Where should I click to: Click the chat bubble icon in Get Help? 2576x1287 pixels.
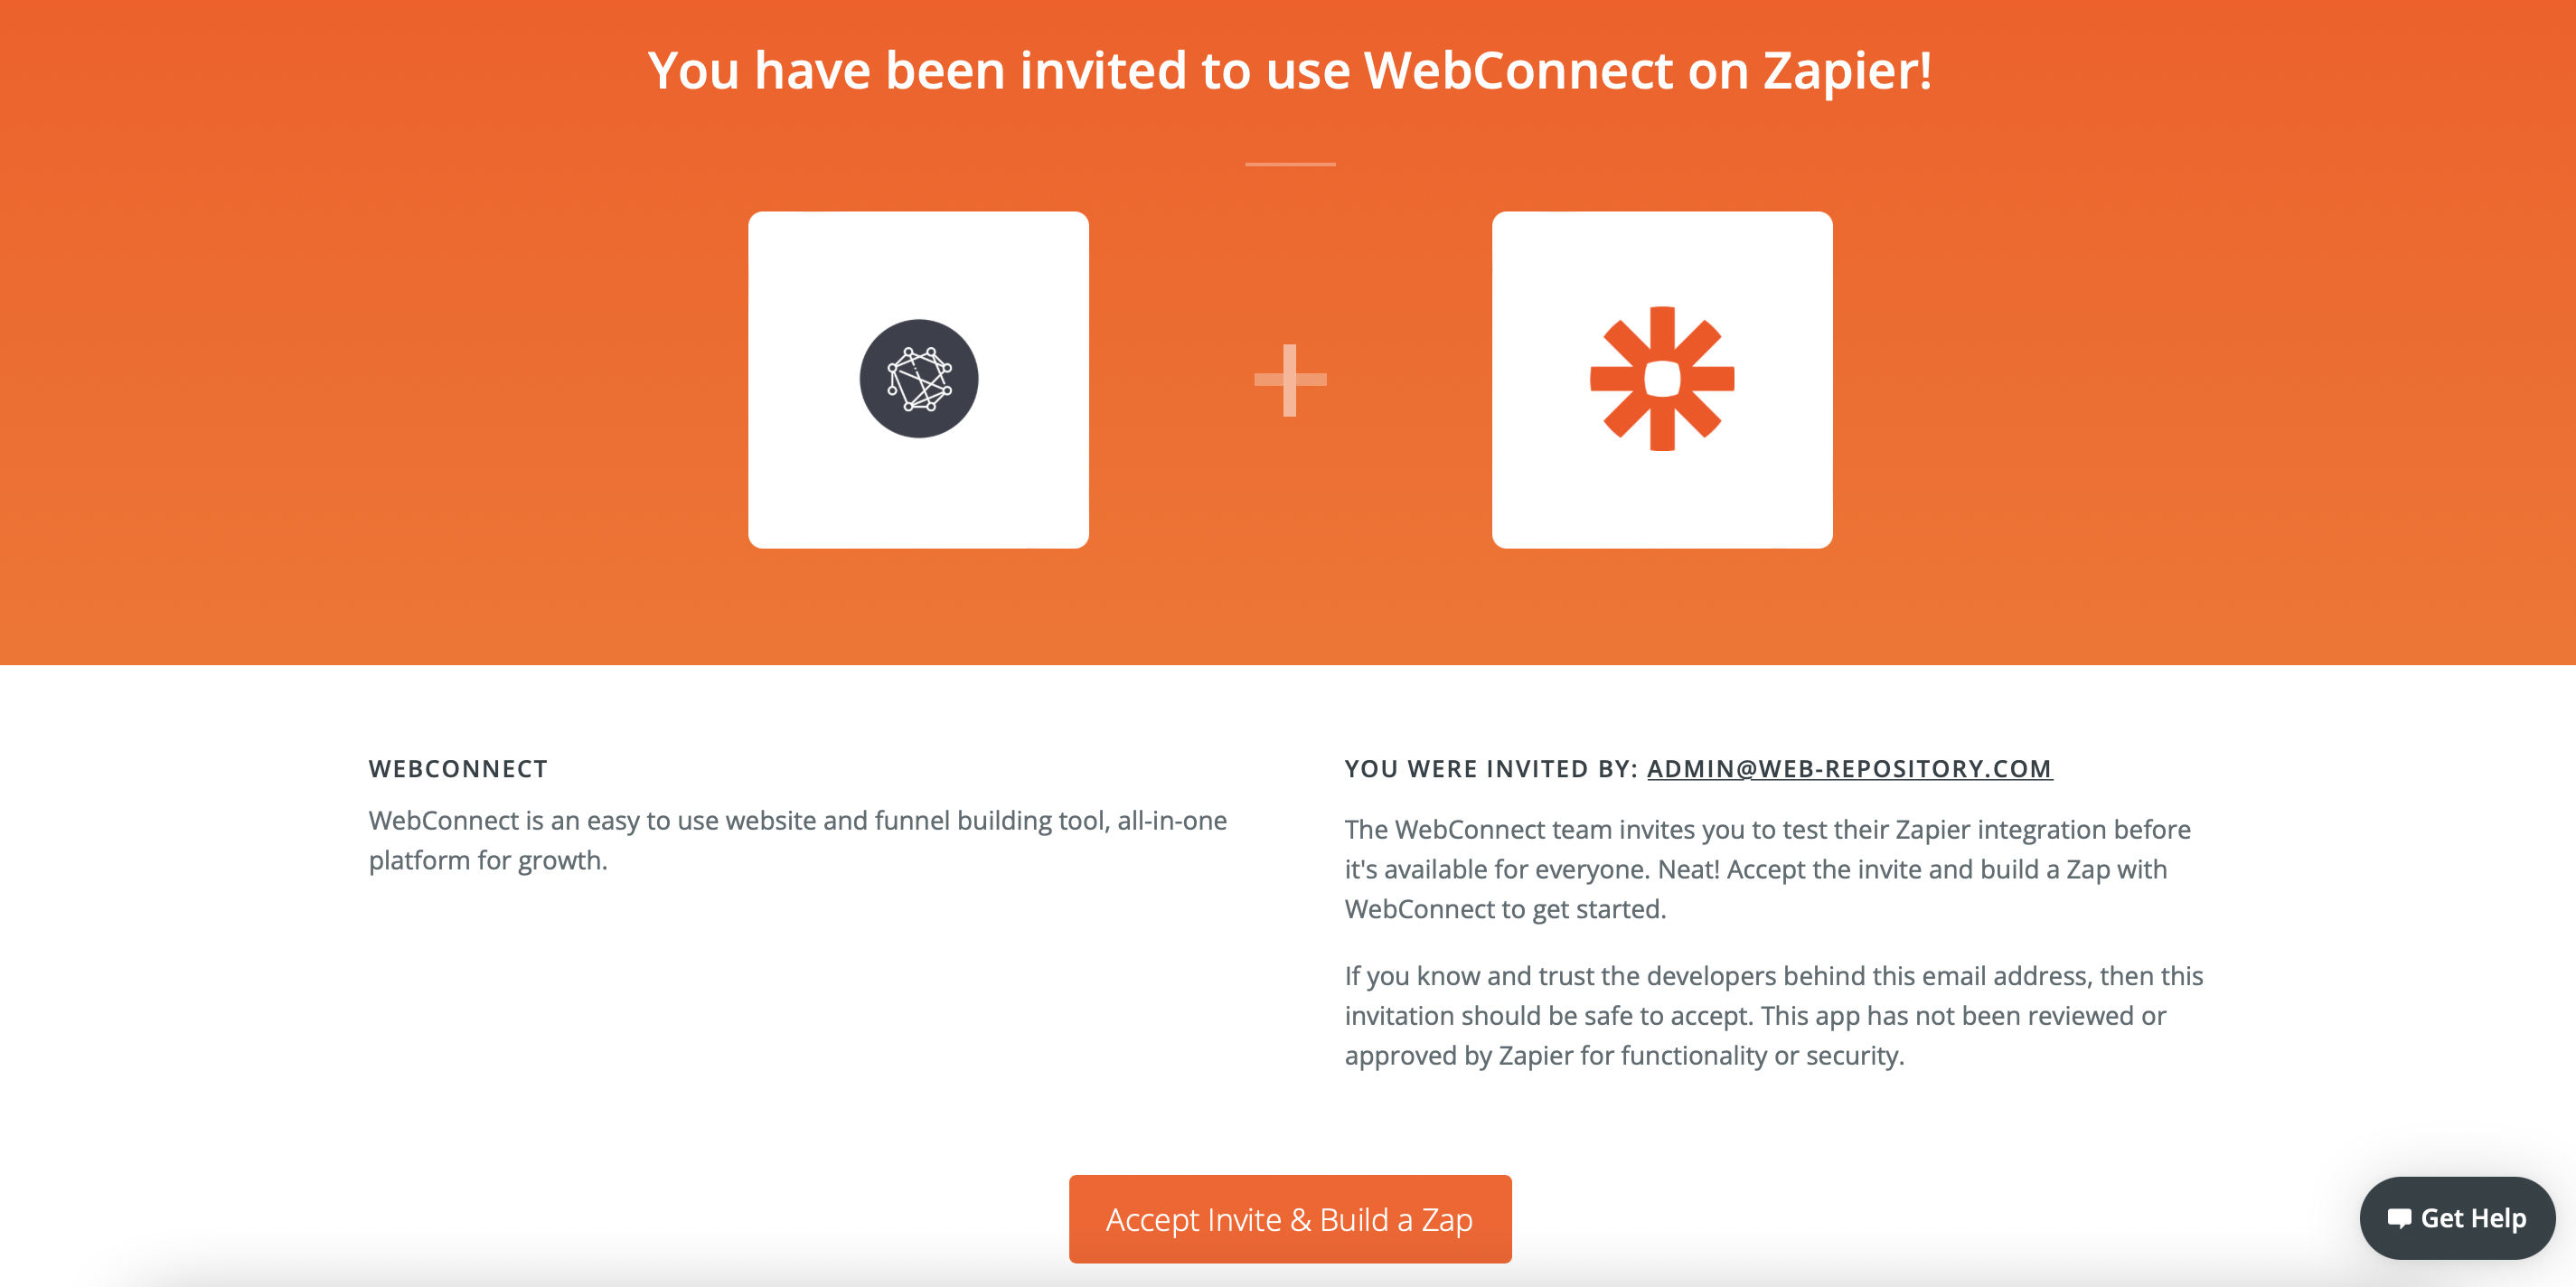point(2399,1218)
